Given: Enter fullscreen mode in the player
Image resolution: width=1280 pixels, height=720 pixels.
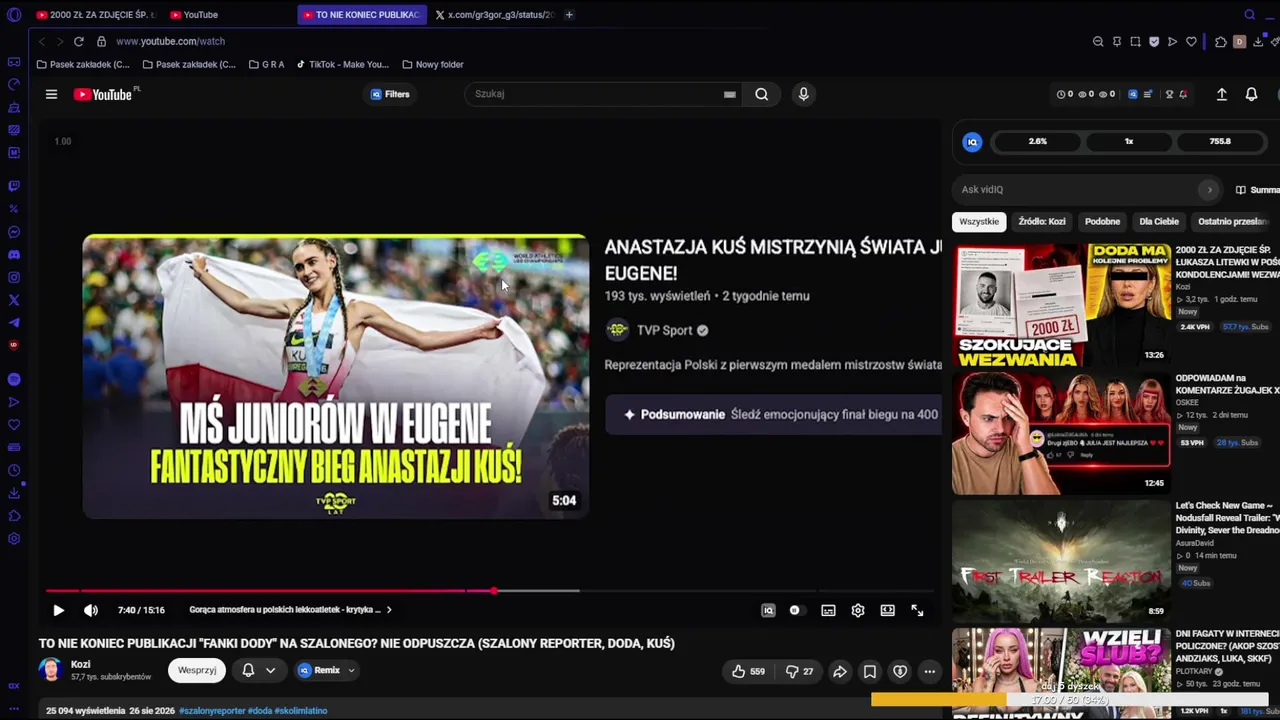Looking at the screenshot, I should coord(917,610).
